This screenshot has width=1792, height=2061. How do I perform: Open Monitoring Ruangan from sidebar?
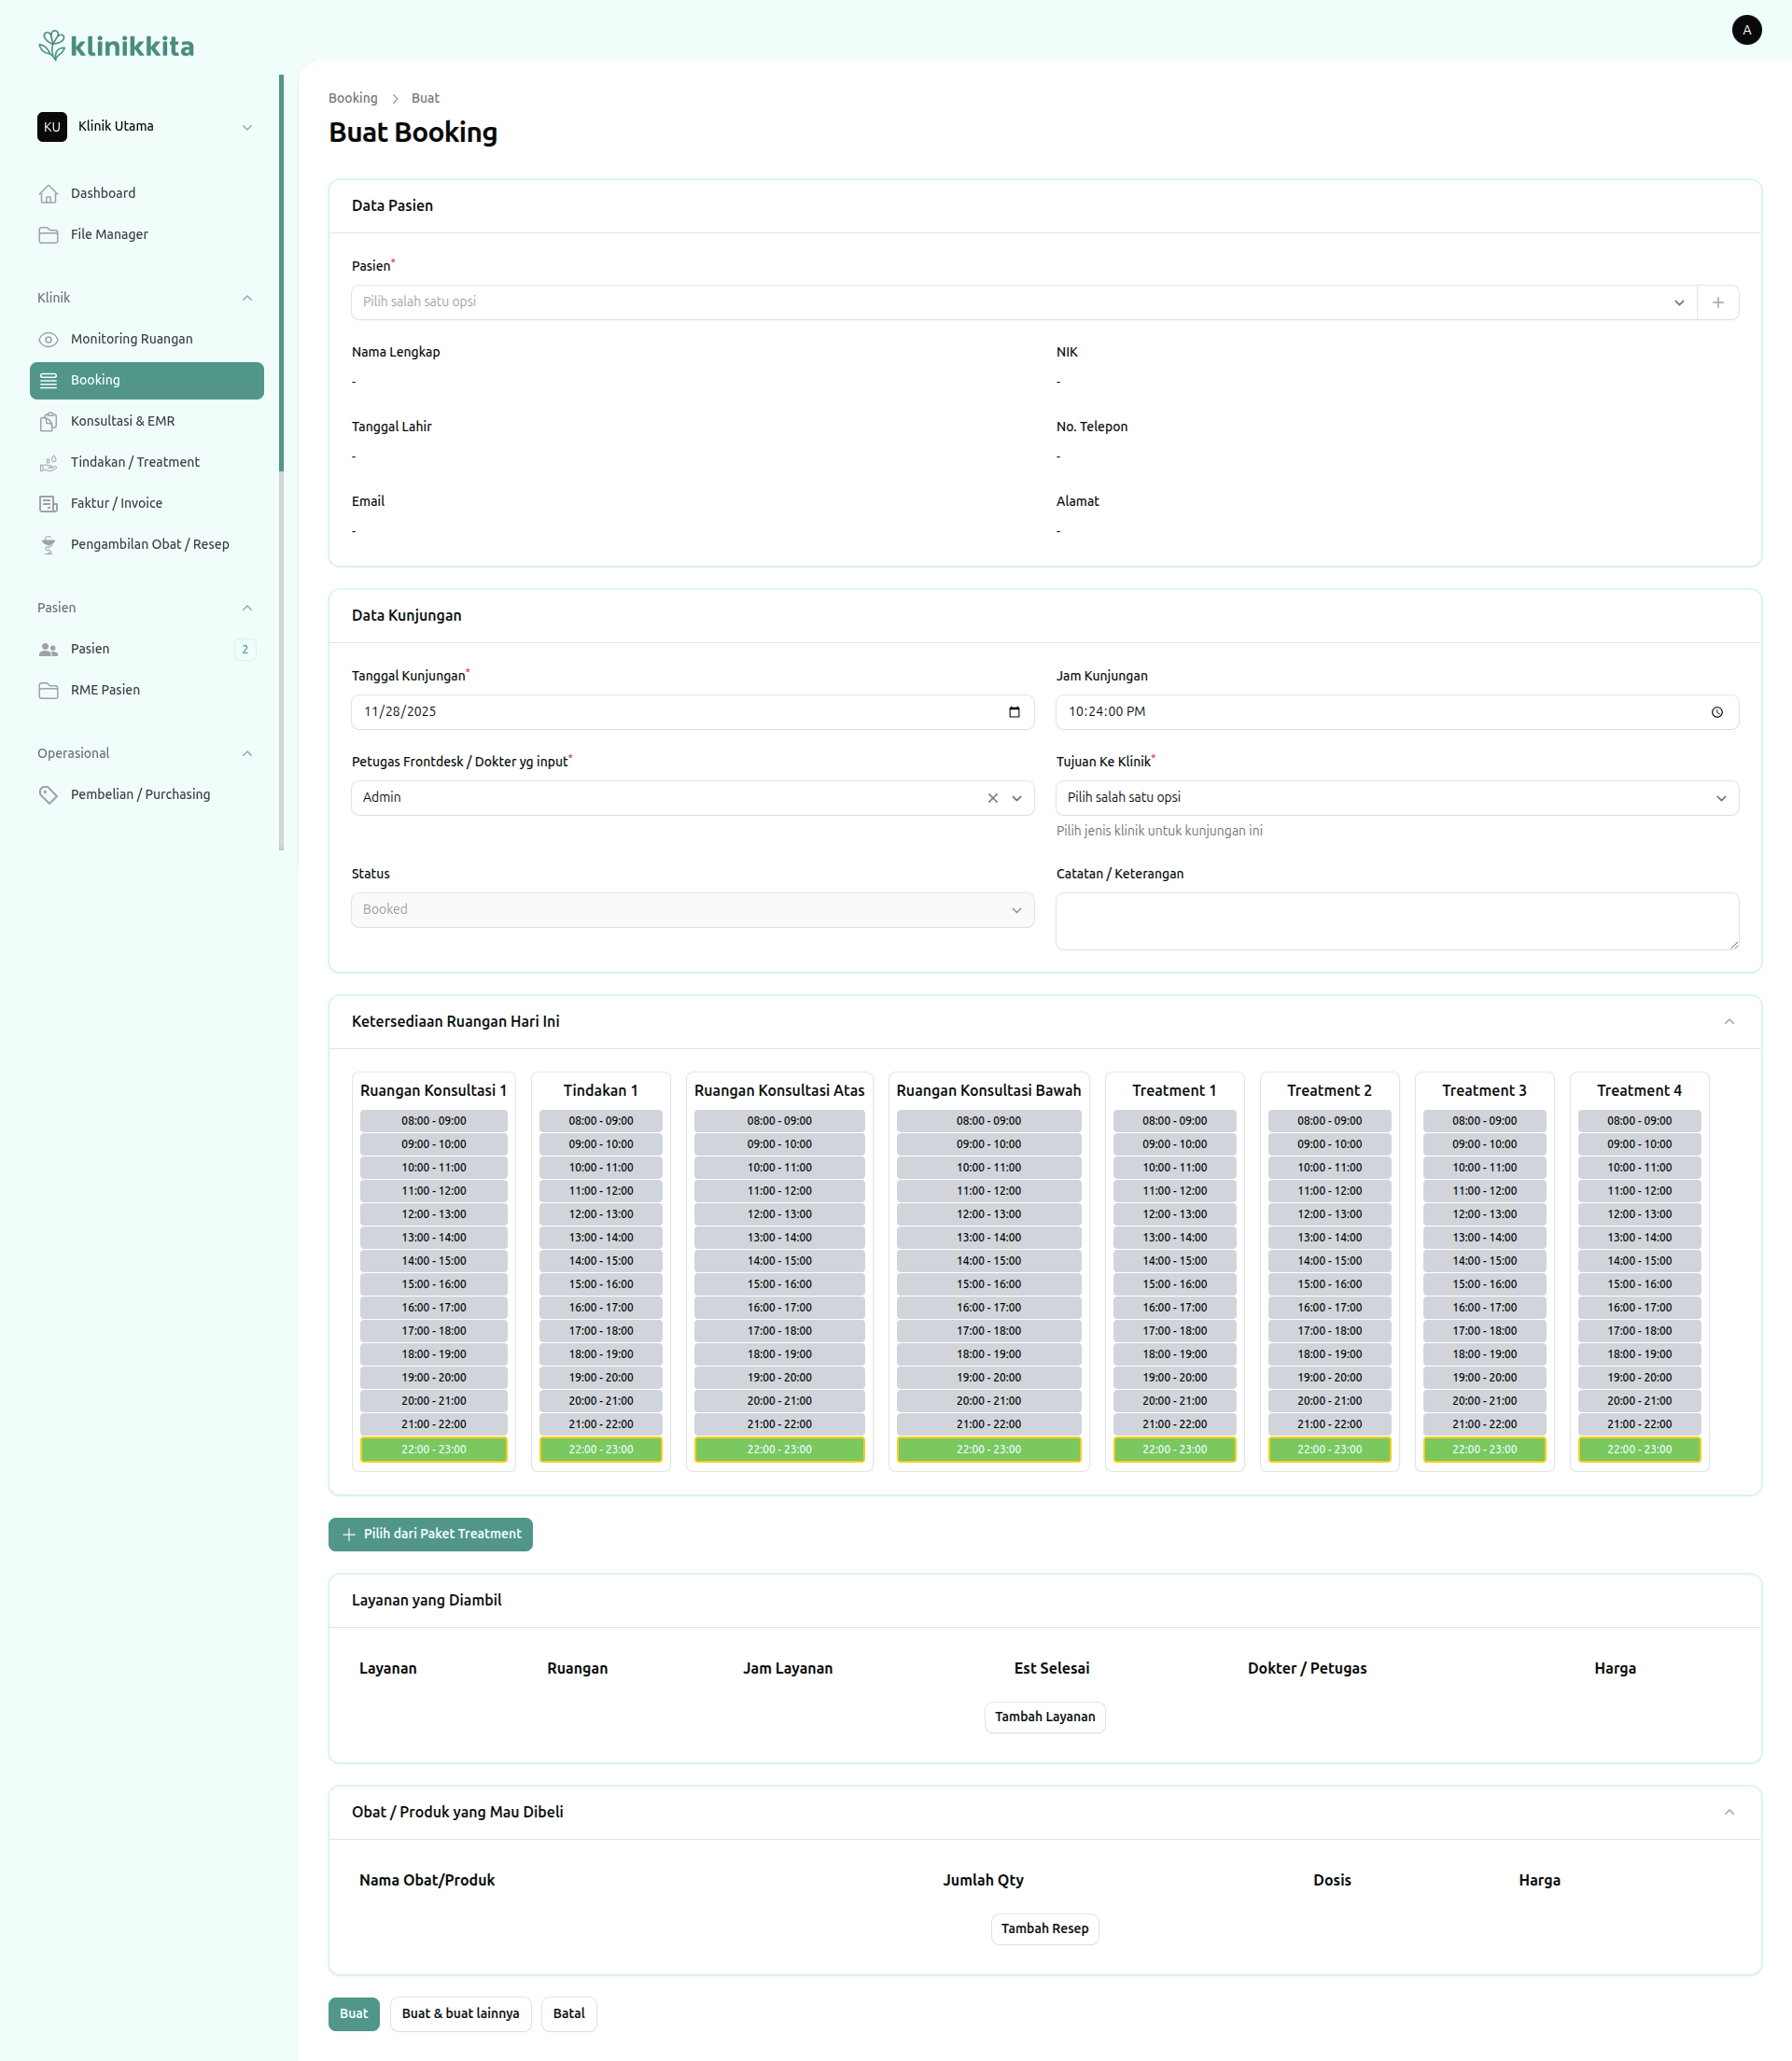click(131, 339)
